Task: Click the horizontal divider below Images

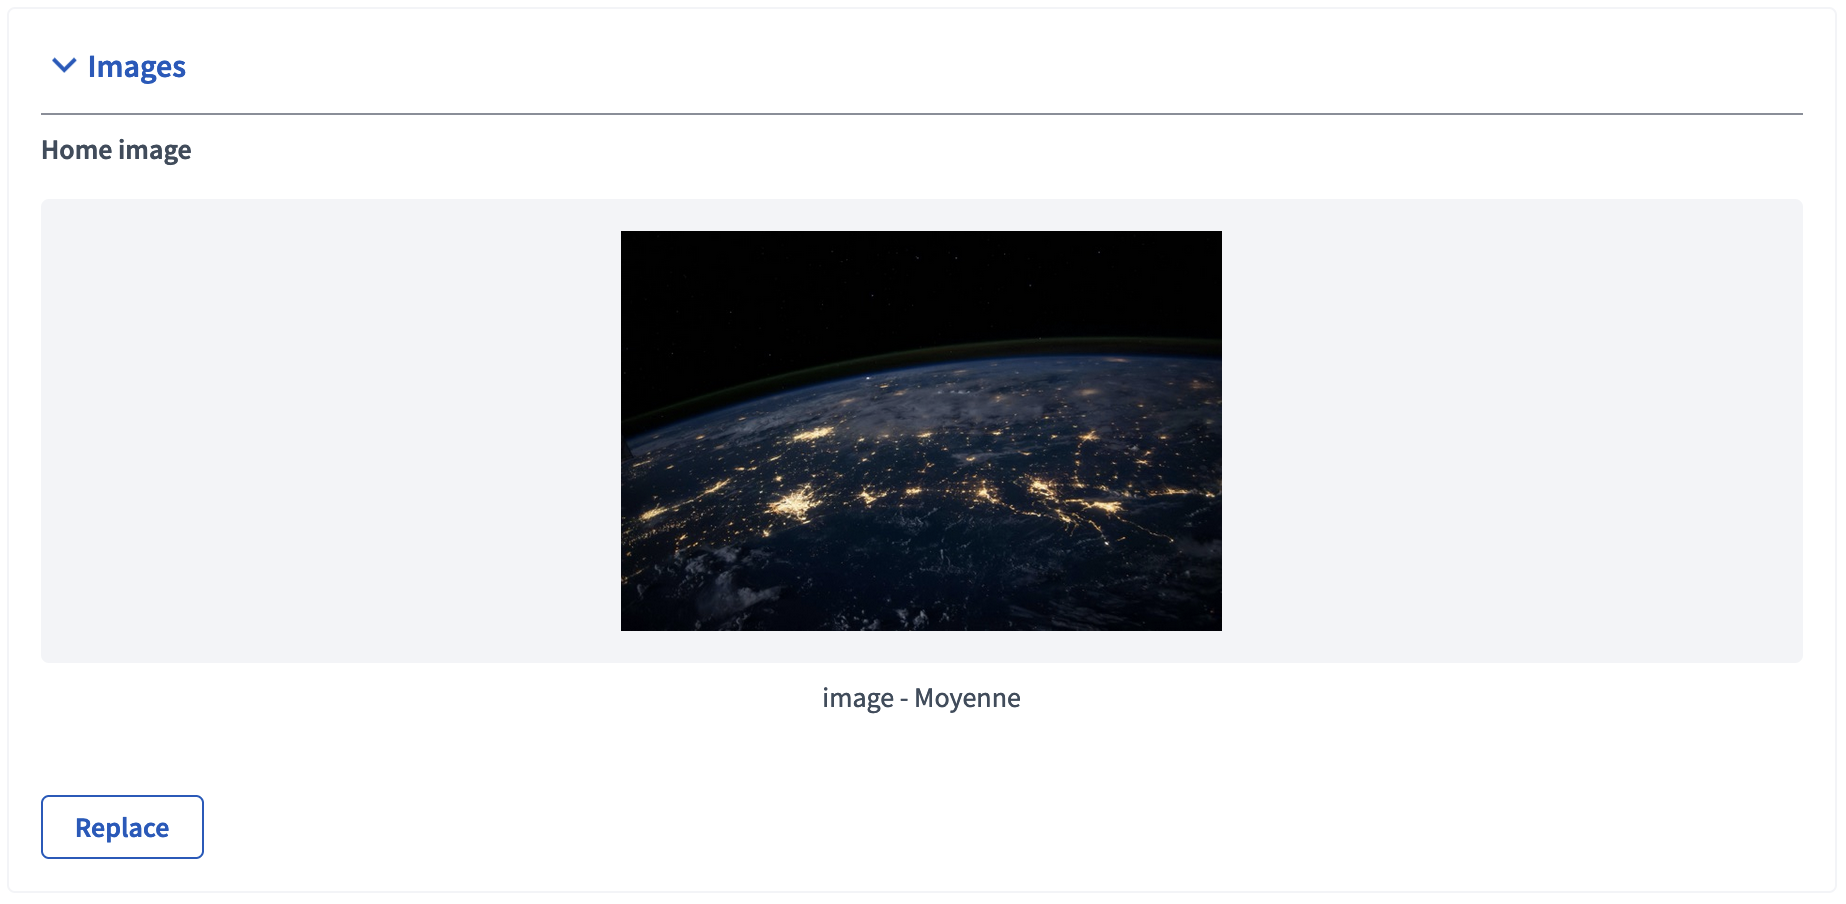Action: coord(921,114)
